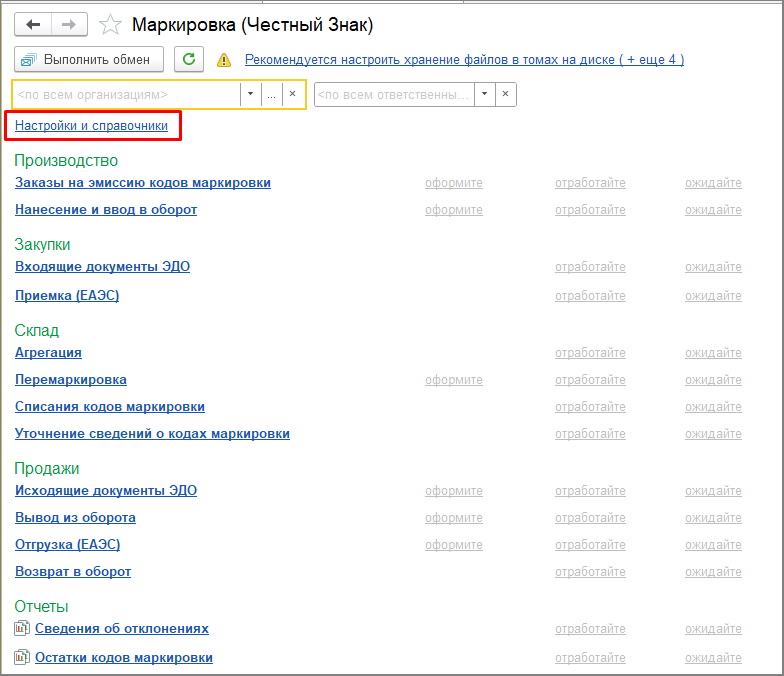Click ожидайте for Возврат в оборот
This screenshot has height=676, width=784.
click(x=714, y=572)
